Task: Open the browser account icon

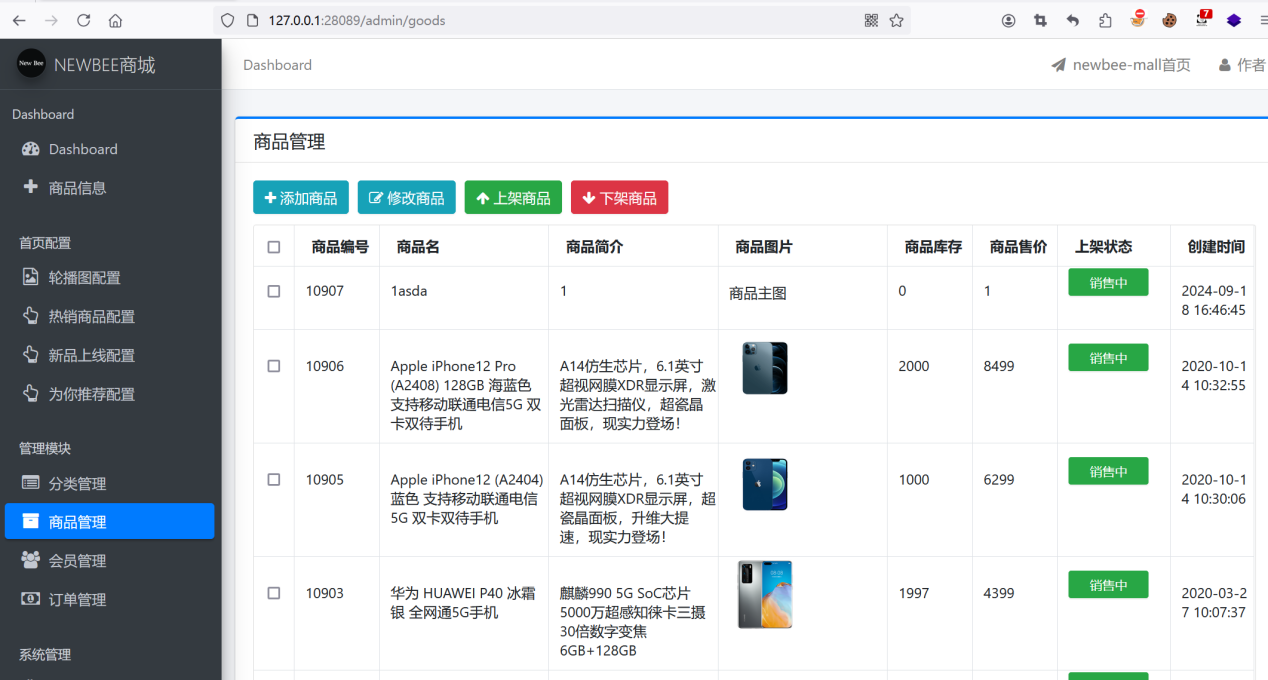Action: pyautogui.click(x=1008, y=20)
